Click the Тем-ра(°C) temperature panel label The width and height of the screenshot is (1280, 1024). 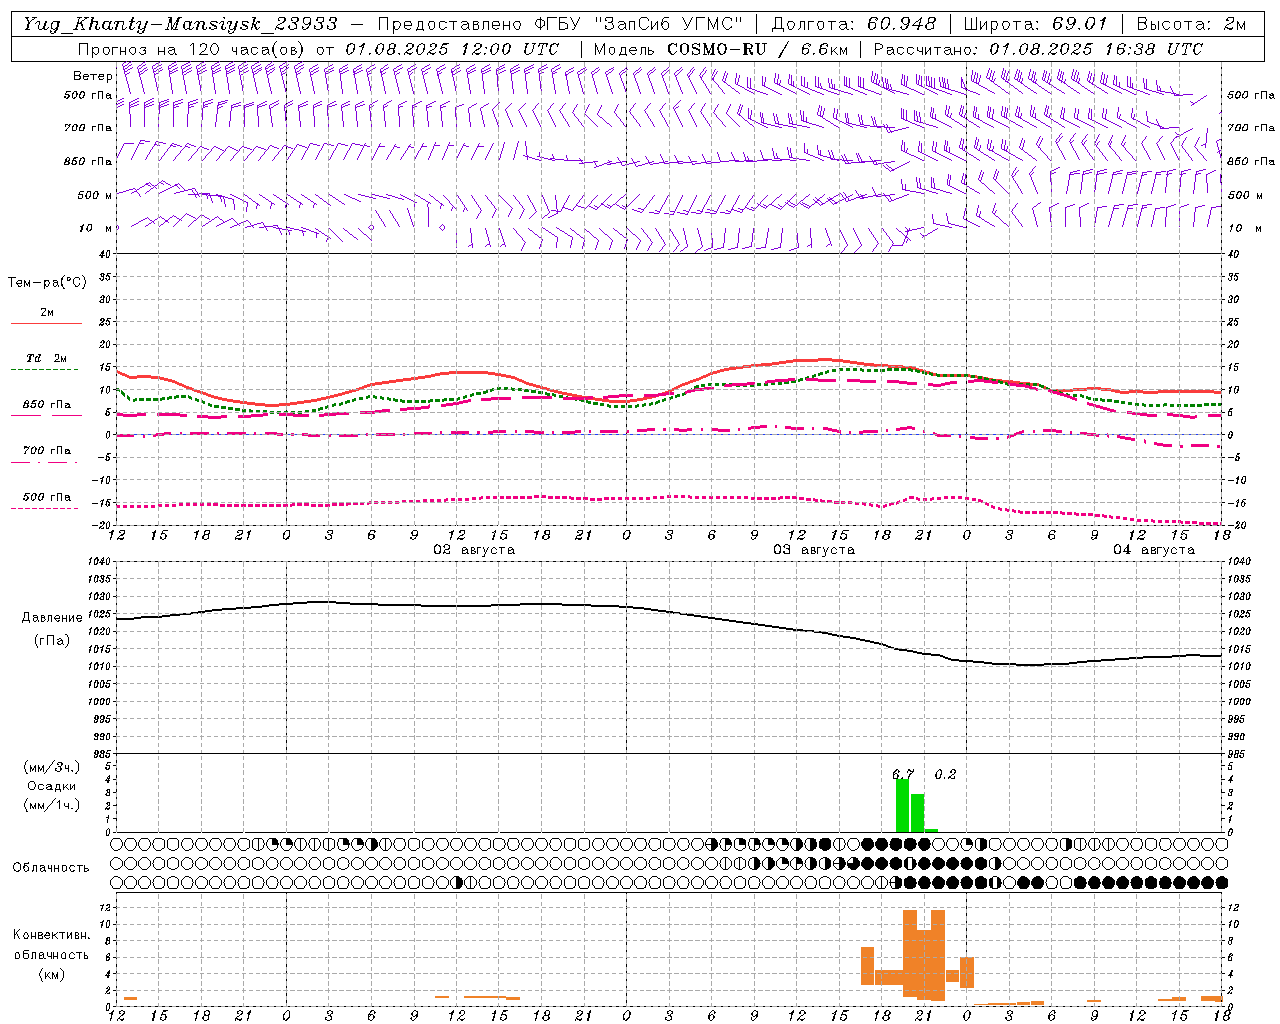coord(47,283)
